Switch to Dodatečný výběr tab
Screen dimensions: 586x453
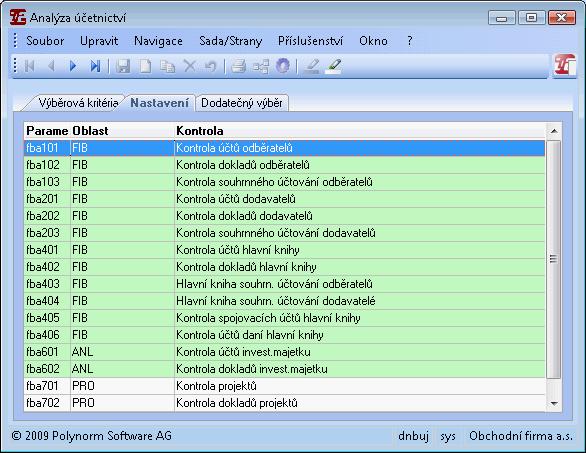coord(241,103)
